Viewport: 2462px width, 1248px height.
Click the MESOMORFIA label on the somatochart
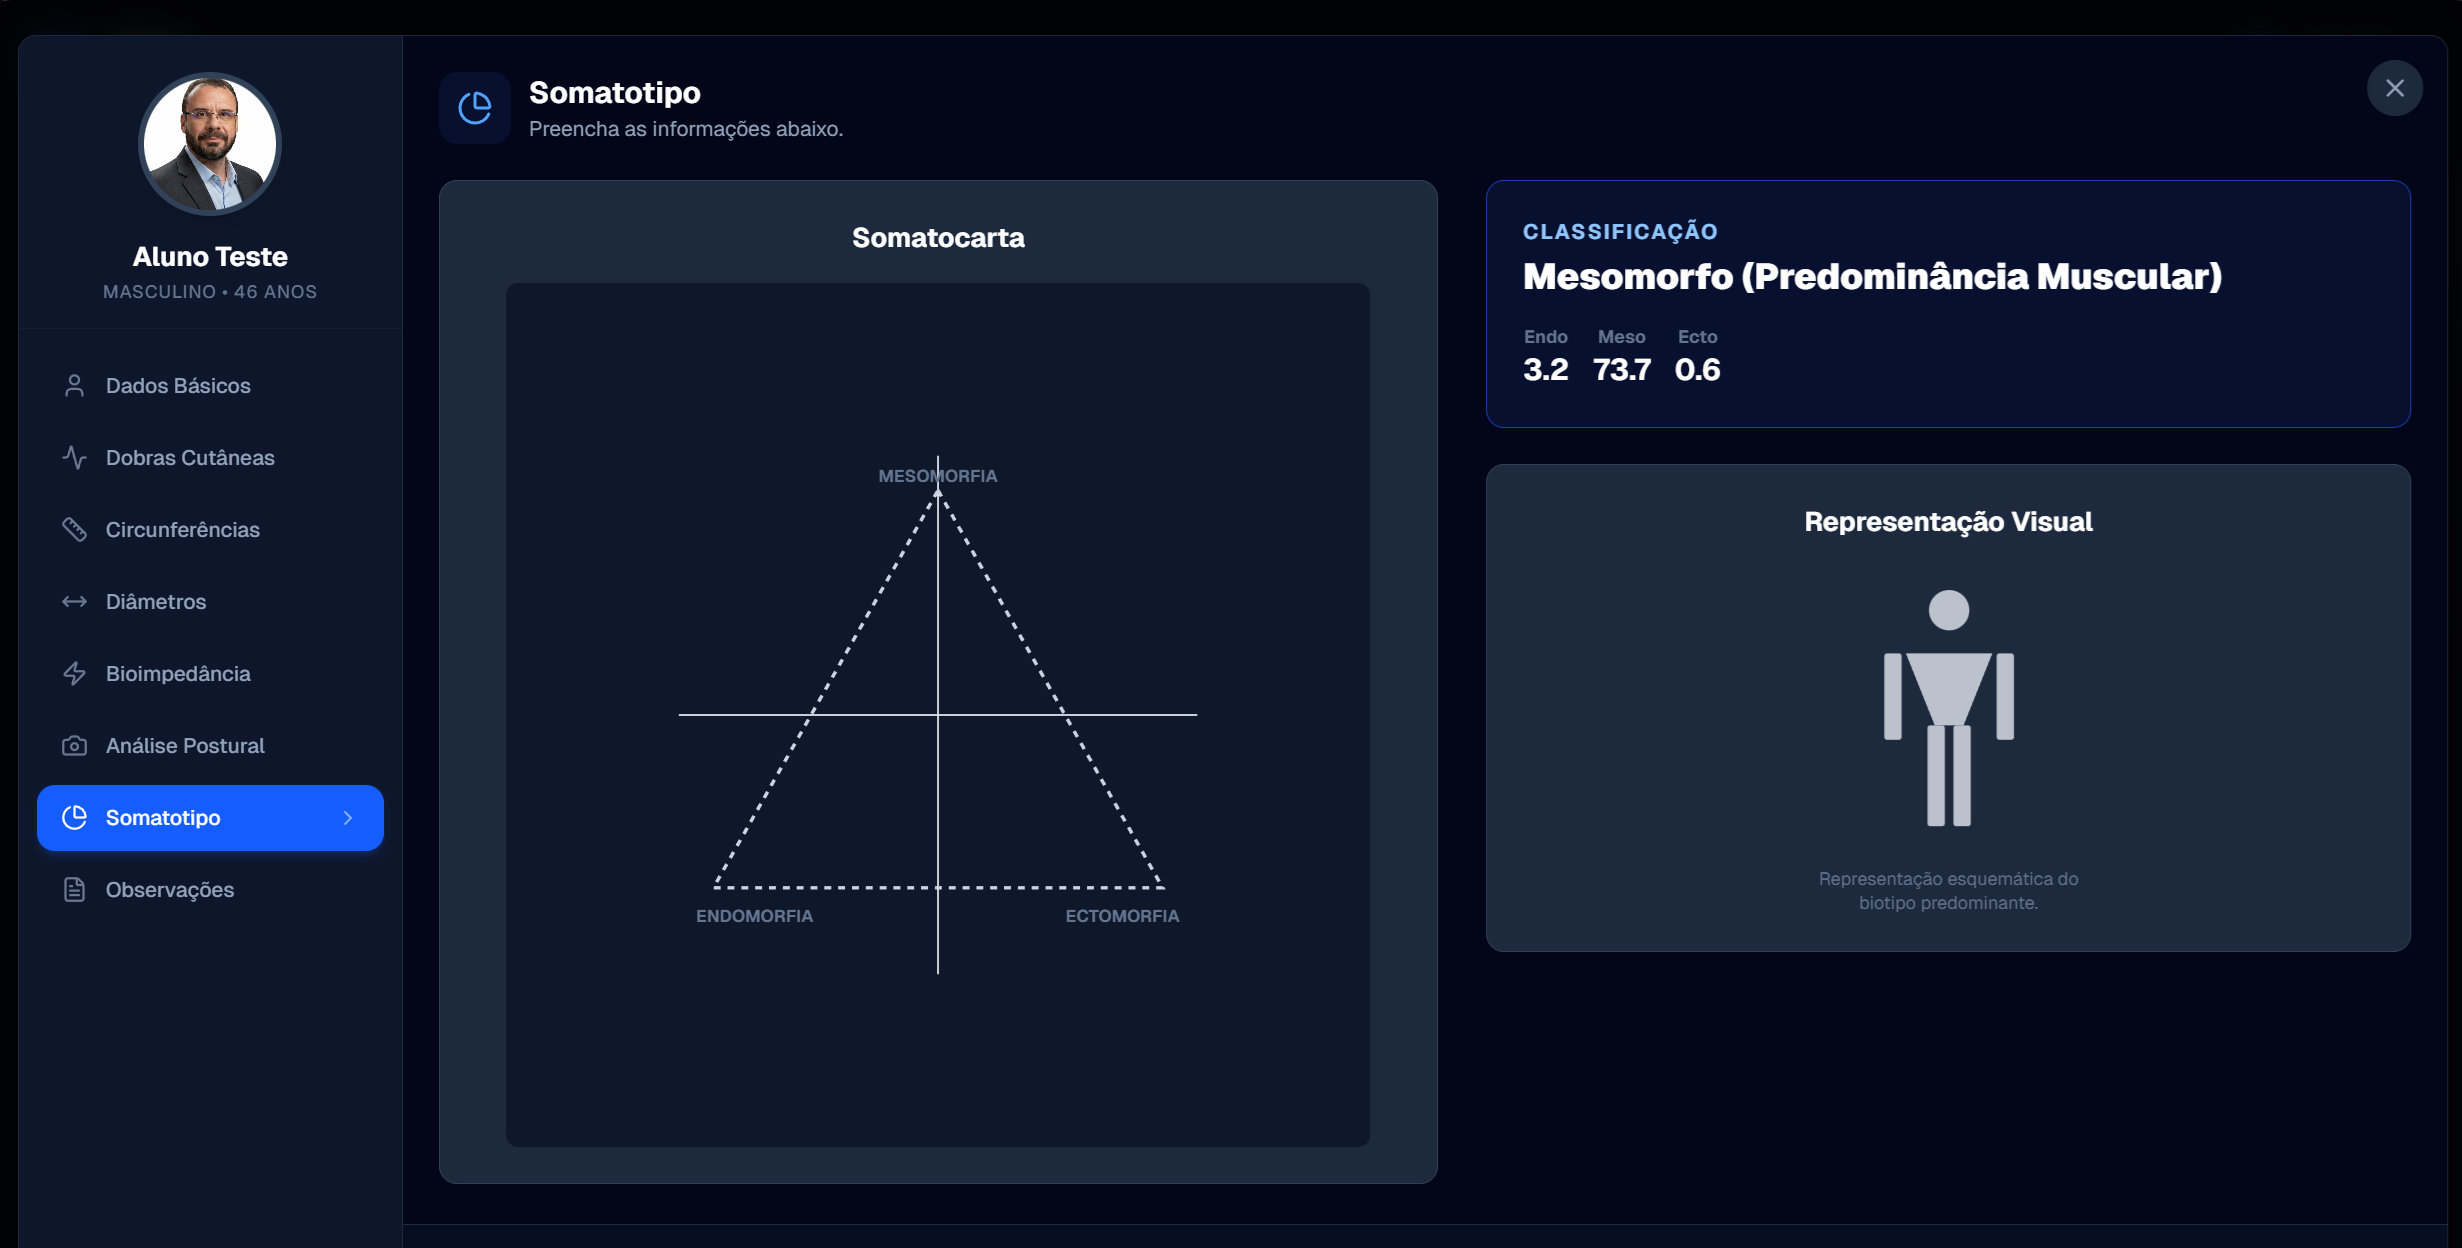point(937,476)
